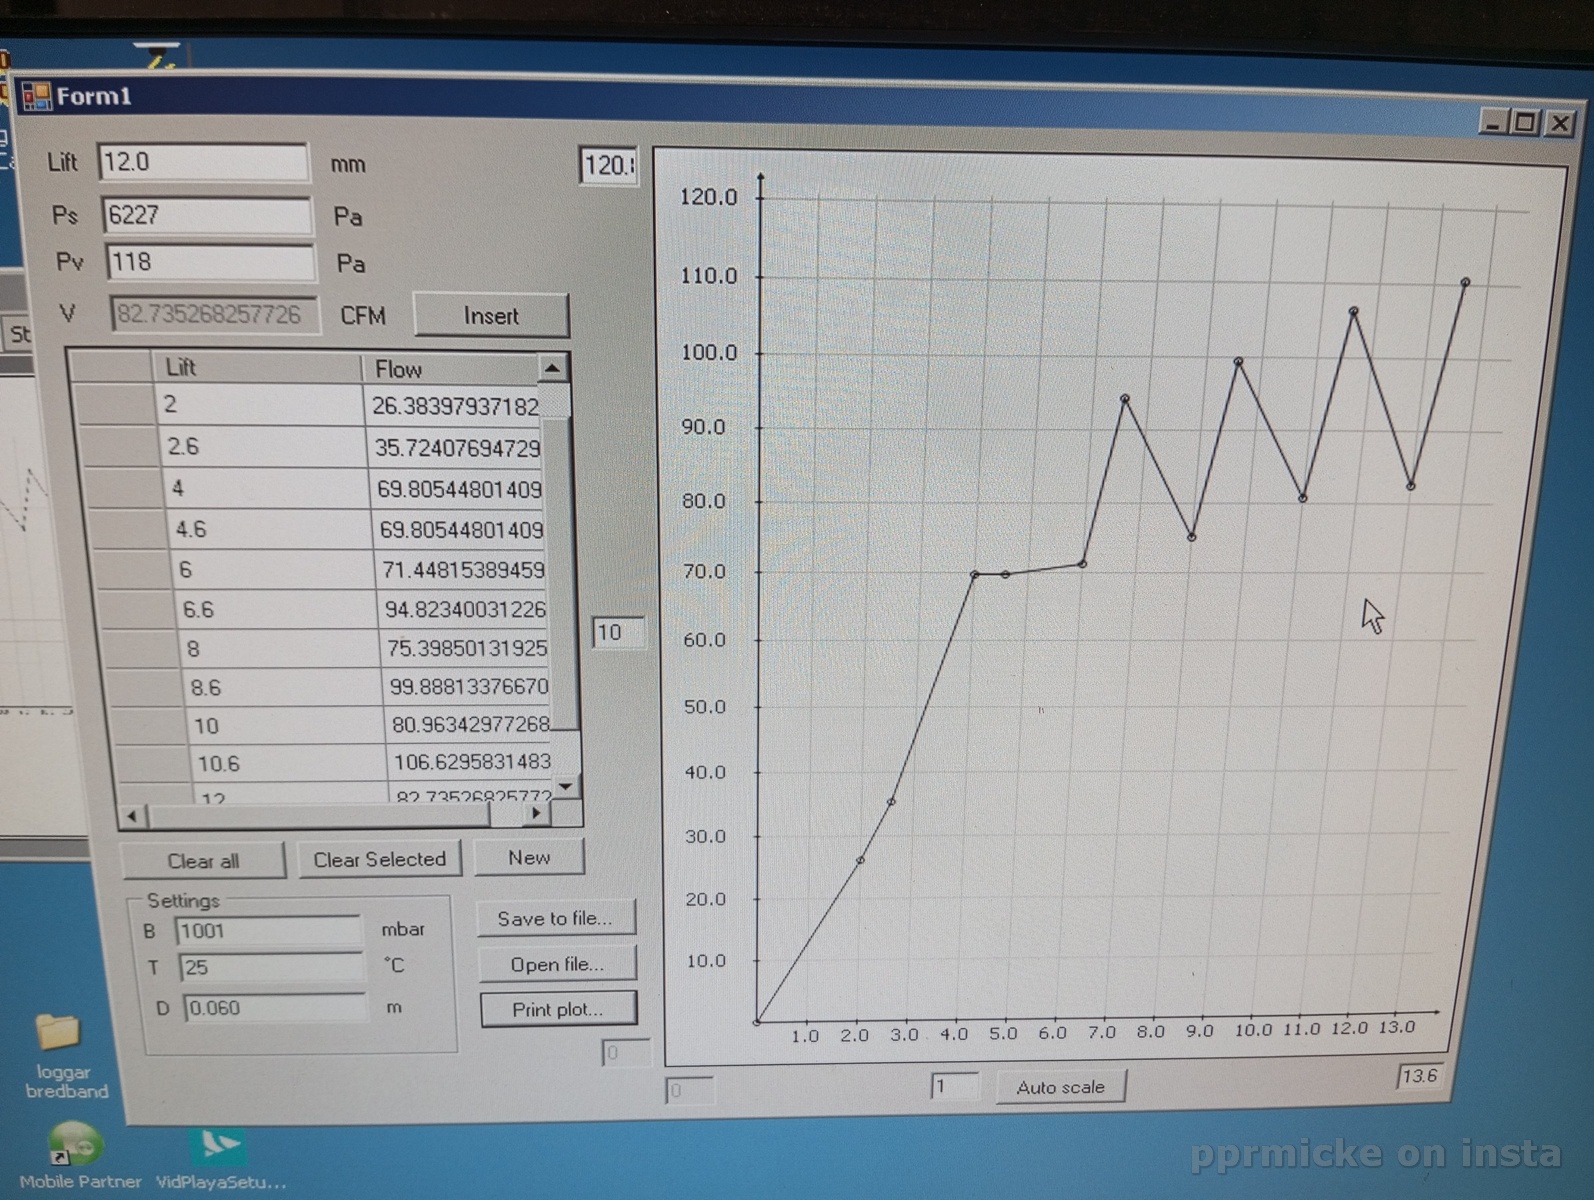Screen dimensions: 1594x1200
Task: Click the Print plot button
Action: pos(558,1010)
